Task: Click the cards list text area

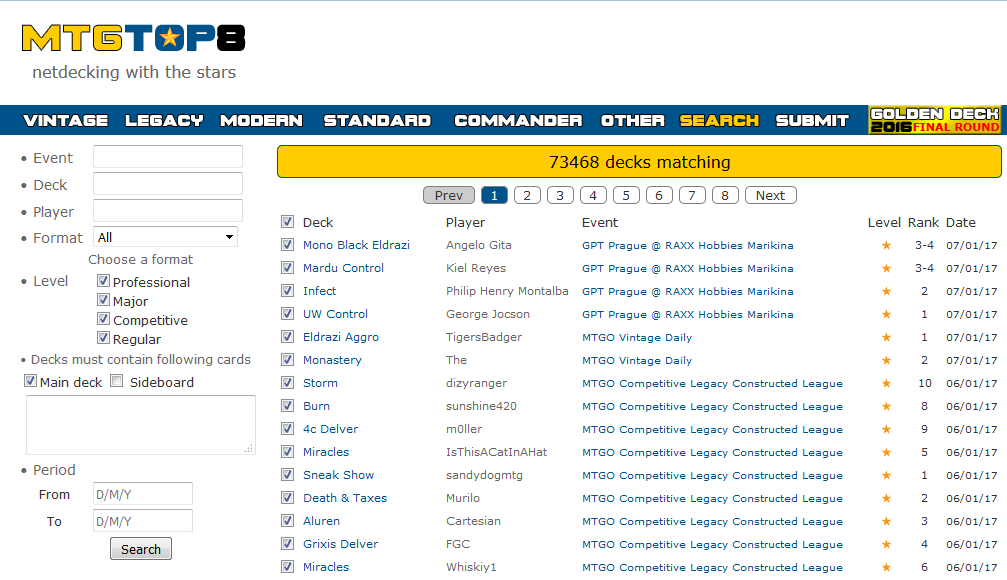Action: (x=141, y=425)
